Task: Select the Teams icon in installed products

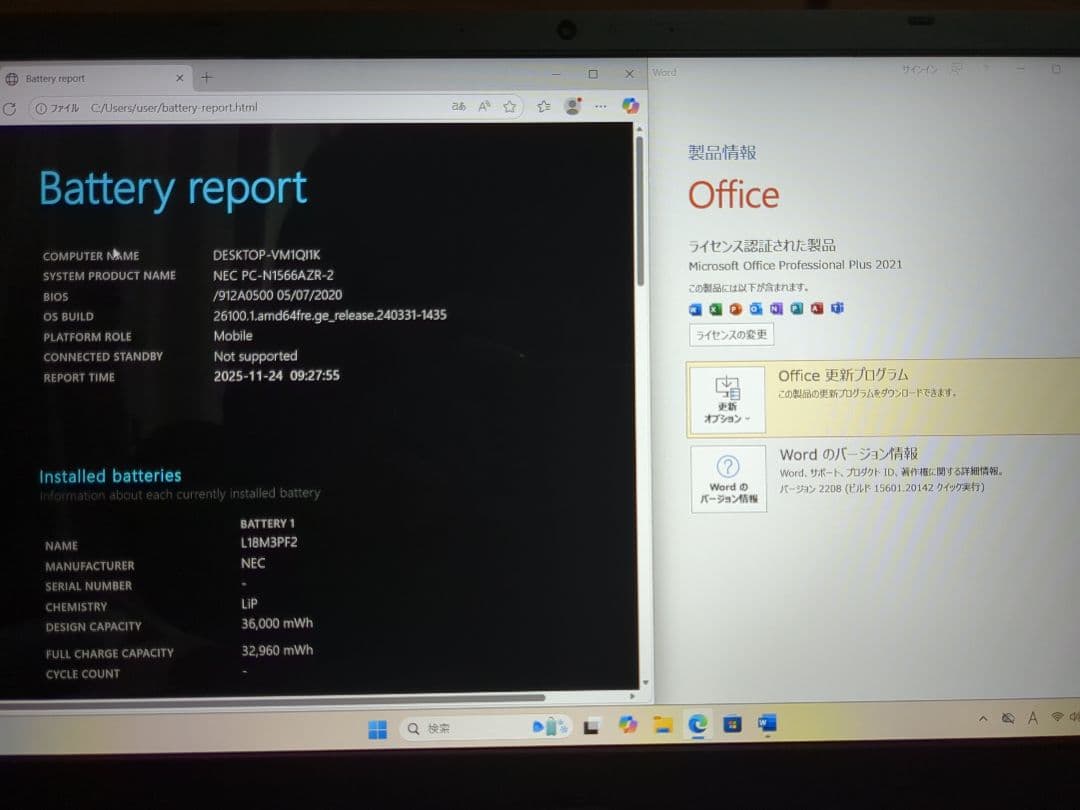Action: point(838,309)
